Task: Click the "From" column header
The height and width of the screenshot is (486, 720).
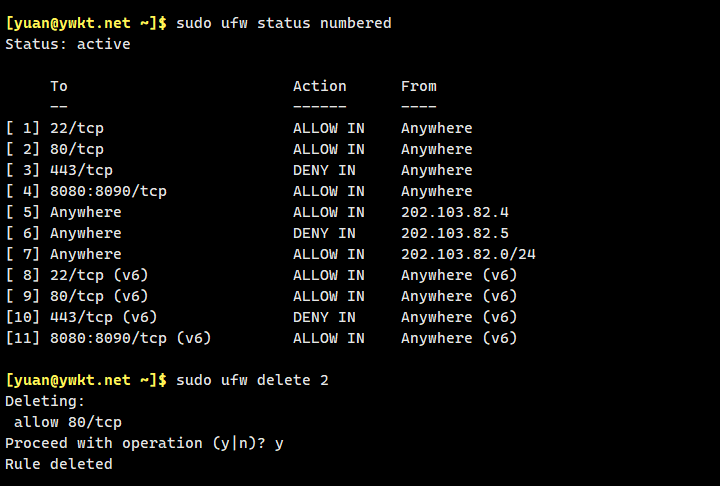Action: click(x=418, y=86)
